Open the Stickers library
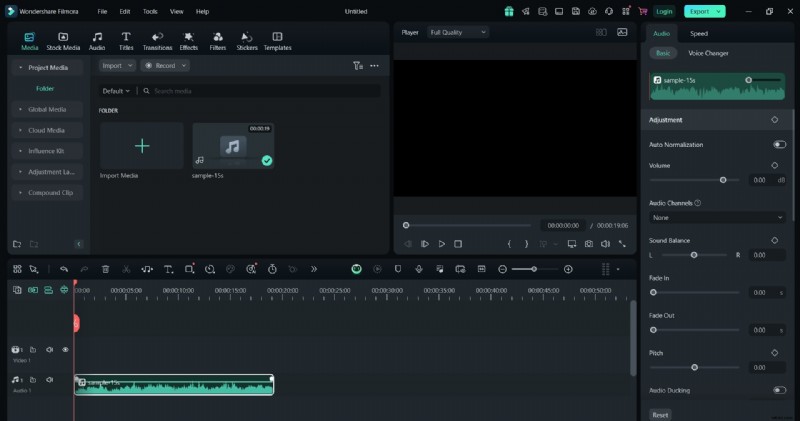This screenshot has width=800, height=421. pyautogui.click(x=247, y=41)
